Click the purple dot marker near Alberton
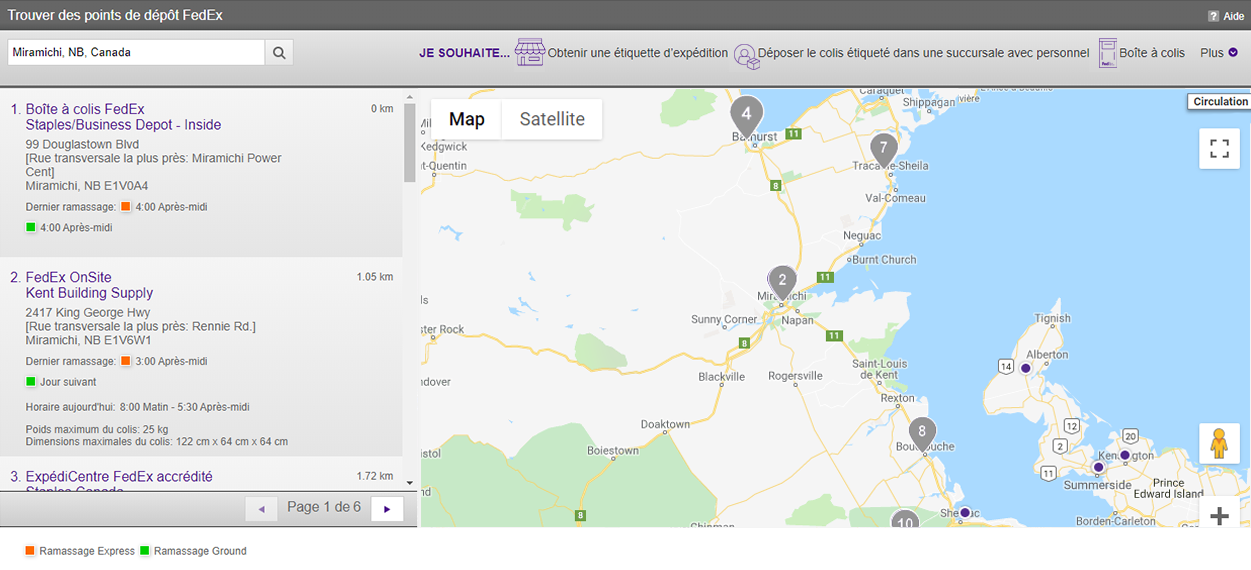The image size is (1251, 570). tap(1025, 368)
